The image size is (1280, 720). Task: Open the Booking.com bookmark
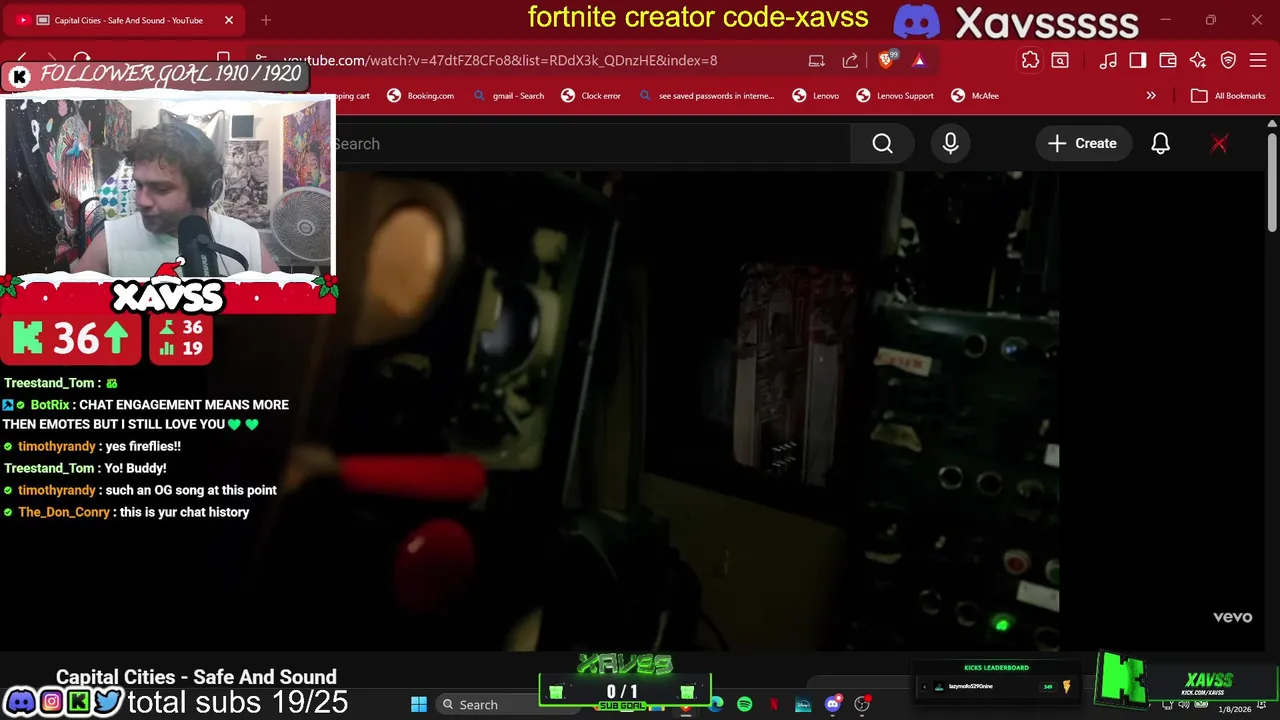point(421,96)
